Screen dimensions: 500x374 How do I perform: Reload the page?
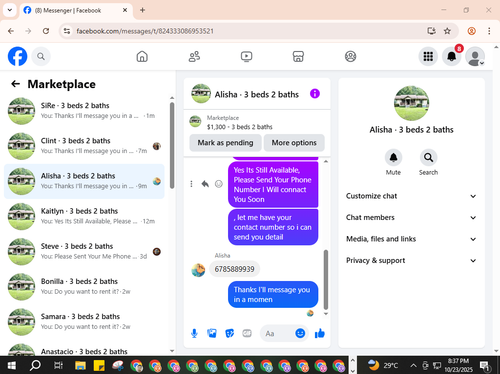pos(46,31)
